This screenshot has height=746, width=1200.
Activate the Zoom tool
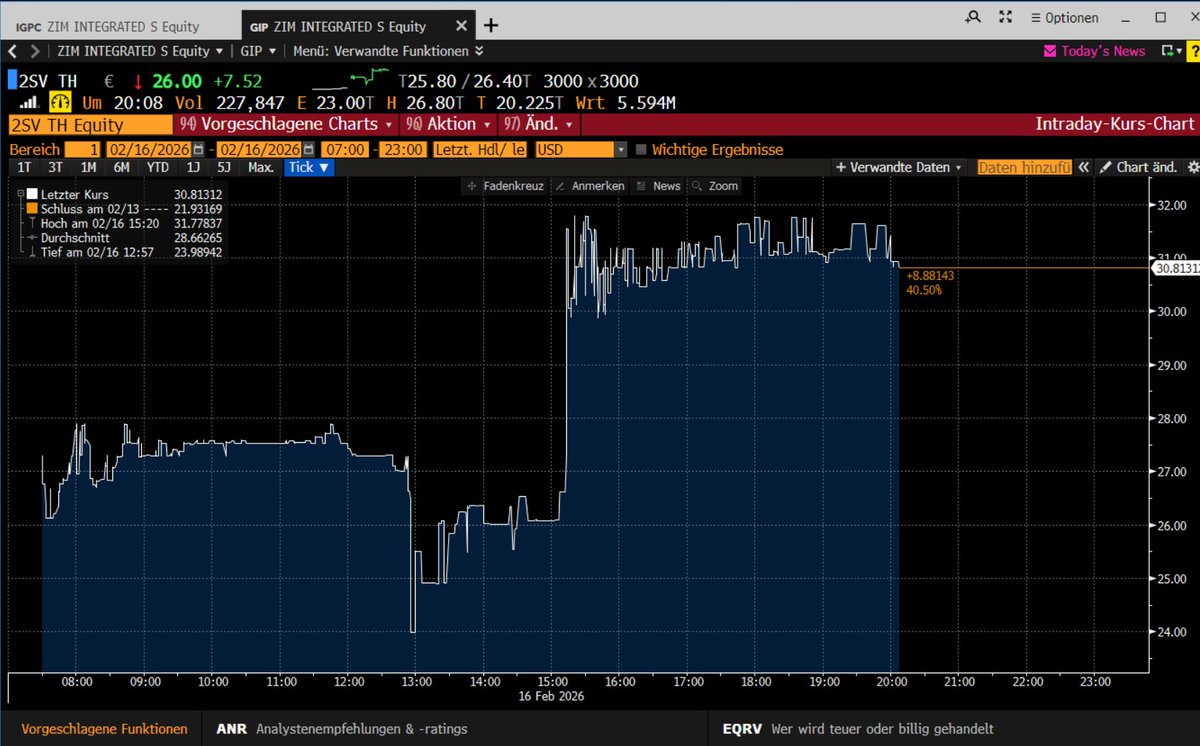pos(715,186)
